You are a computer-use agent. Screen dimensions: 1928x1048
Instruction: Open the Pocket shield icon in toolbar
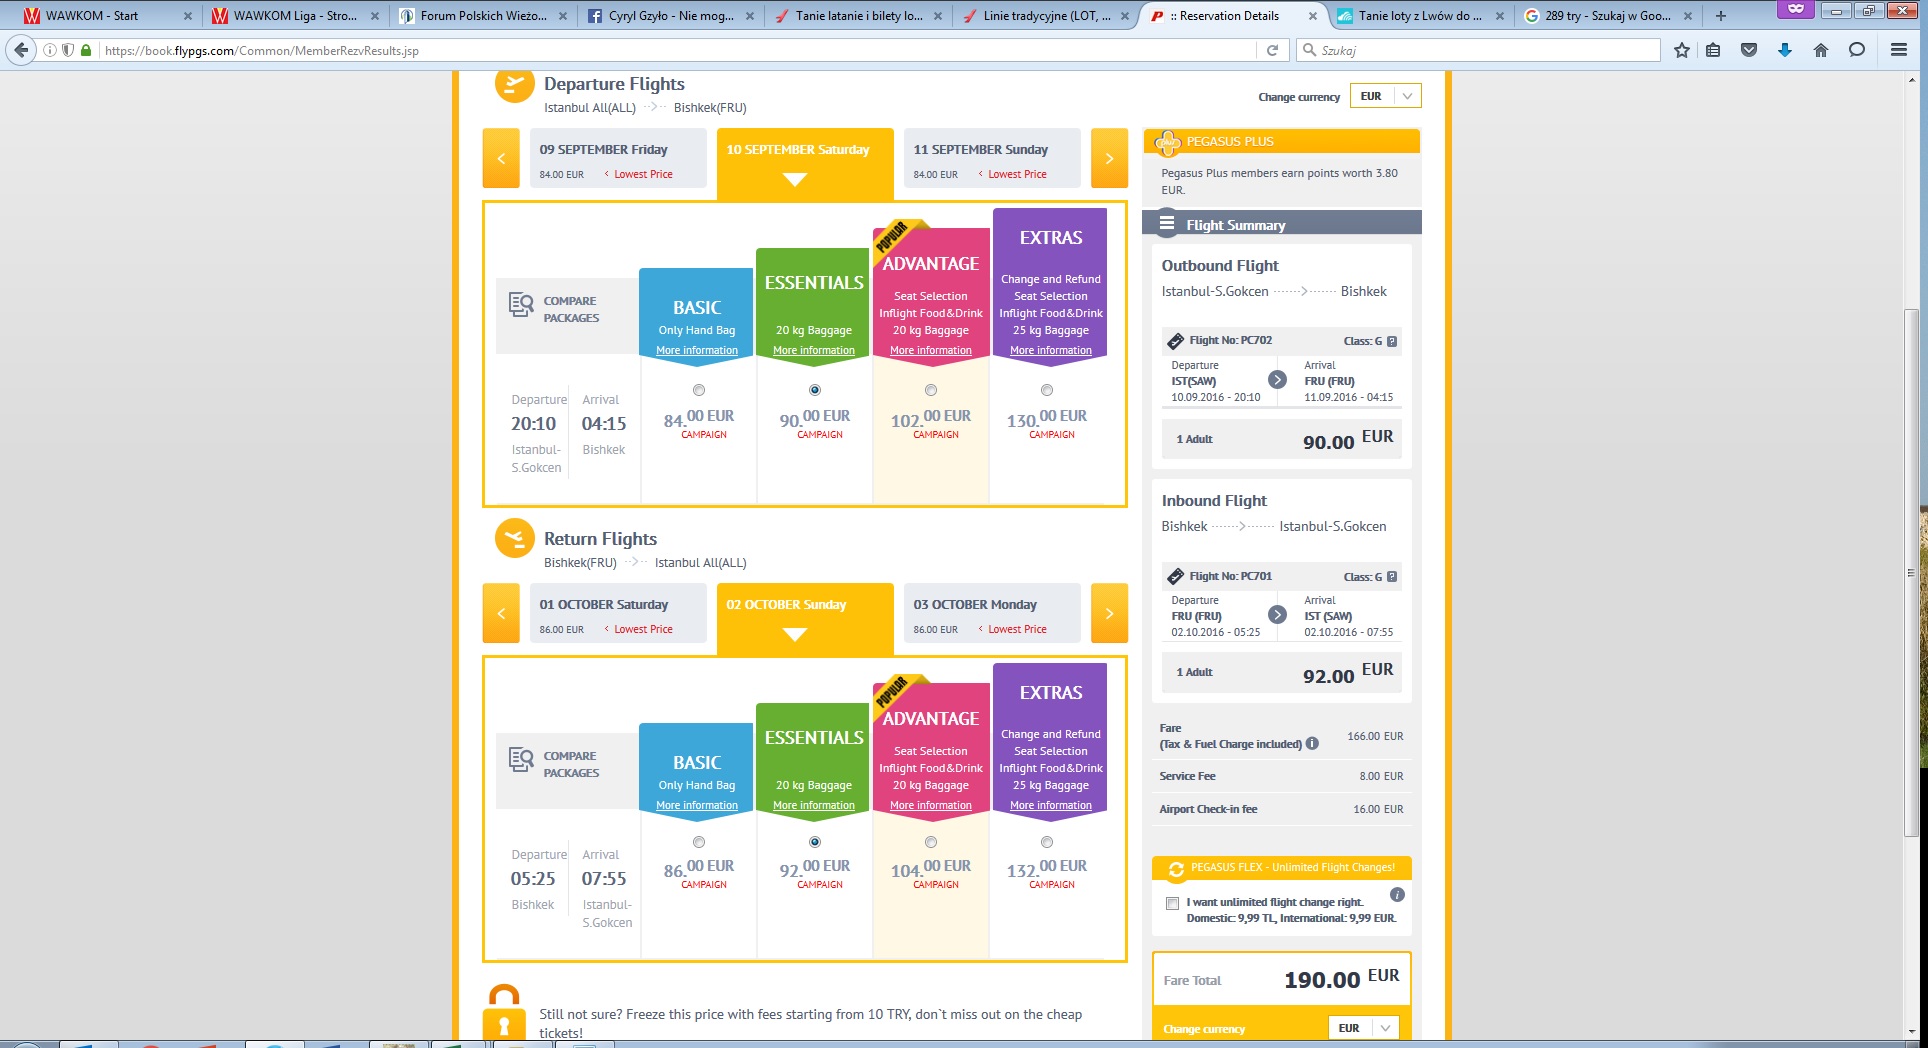[1749, 50]
